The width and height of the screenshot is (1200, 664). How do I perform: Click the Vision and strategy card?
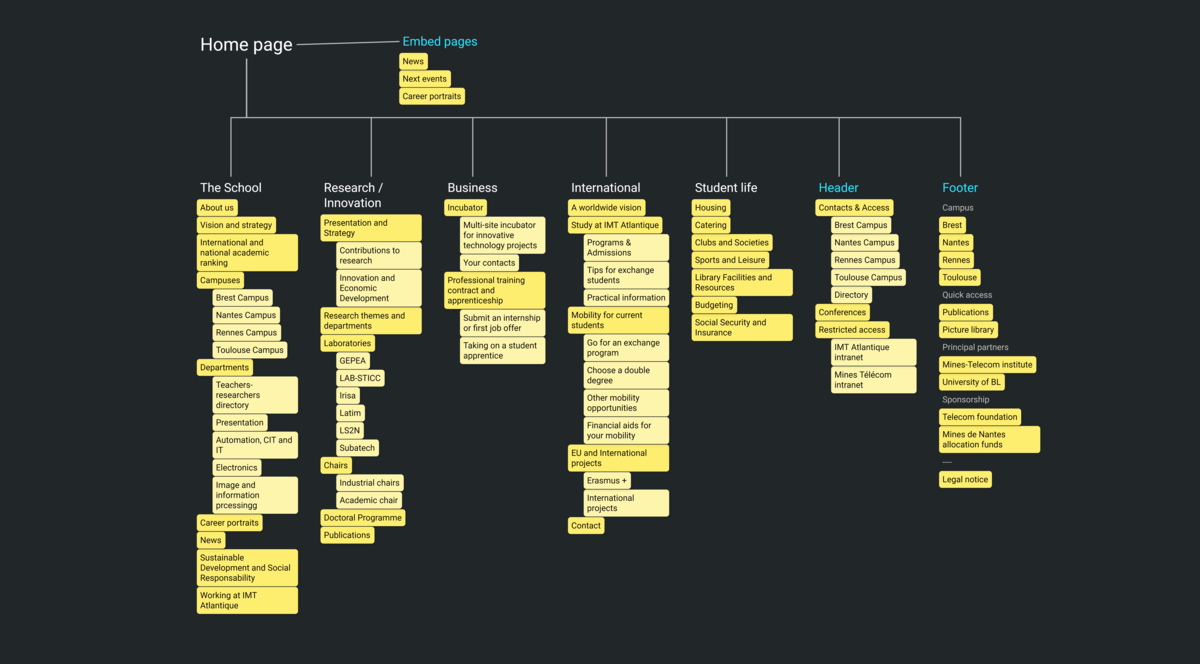pyautogui.click(x=236, y=224)
